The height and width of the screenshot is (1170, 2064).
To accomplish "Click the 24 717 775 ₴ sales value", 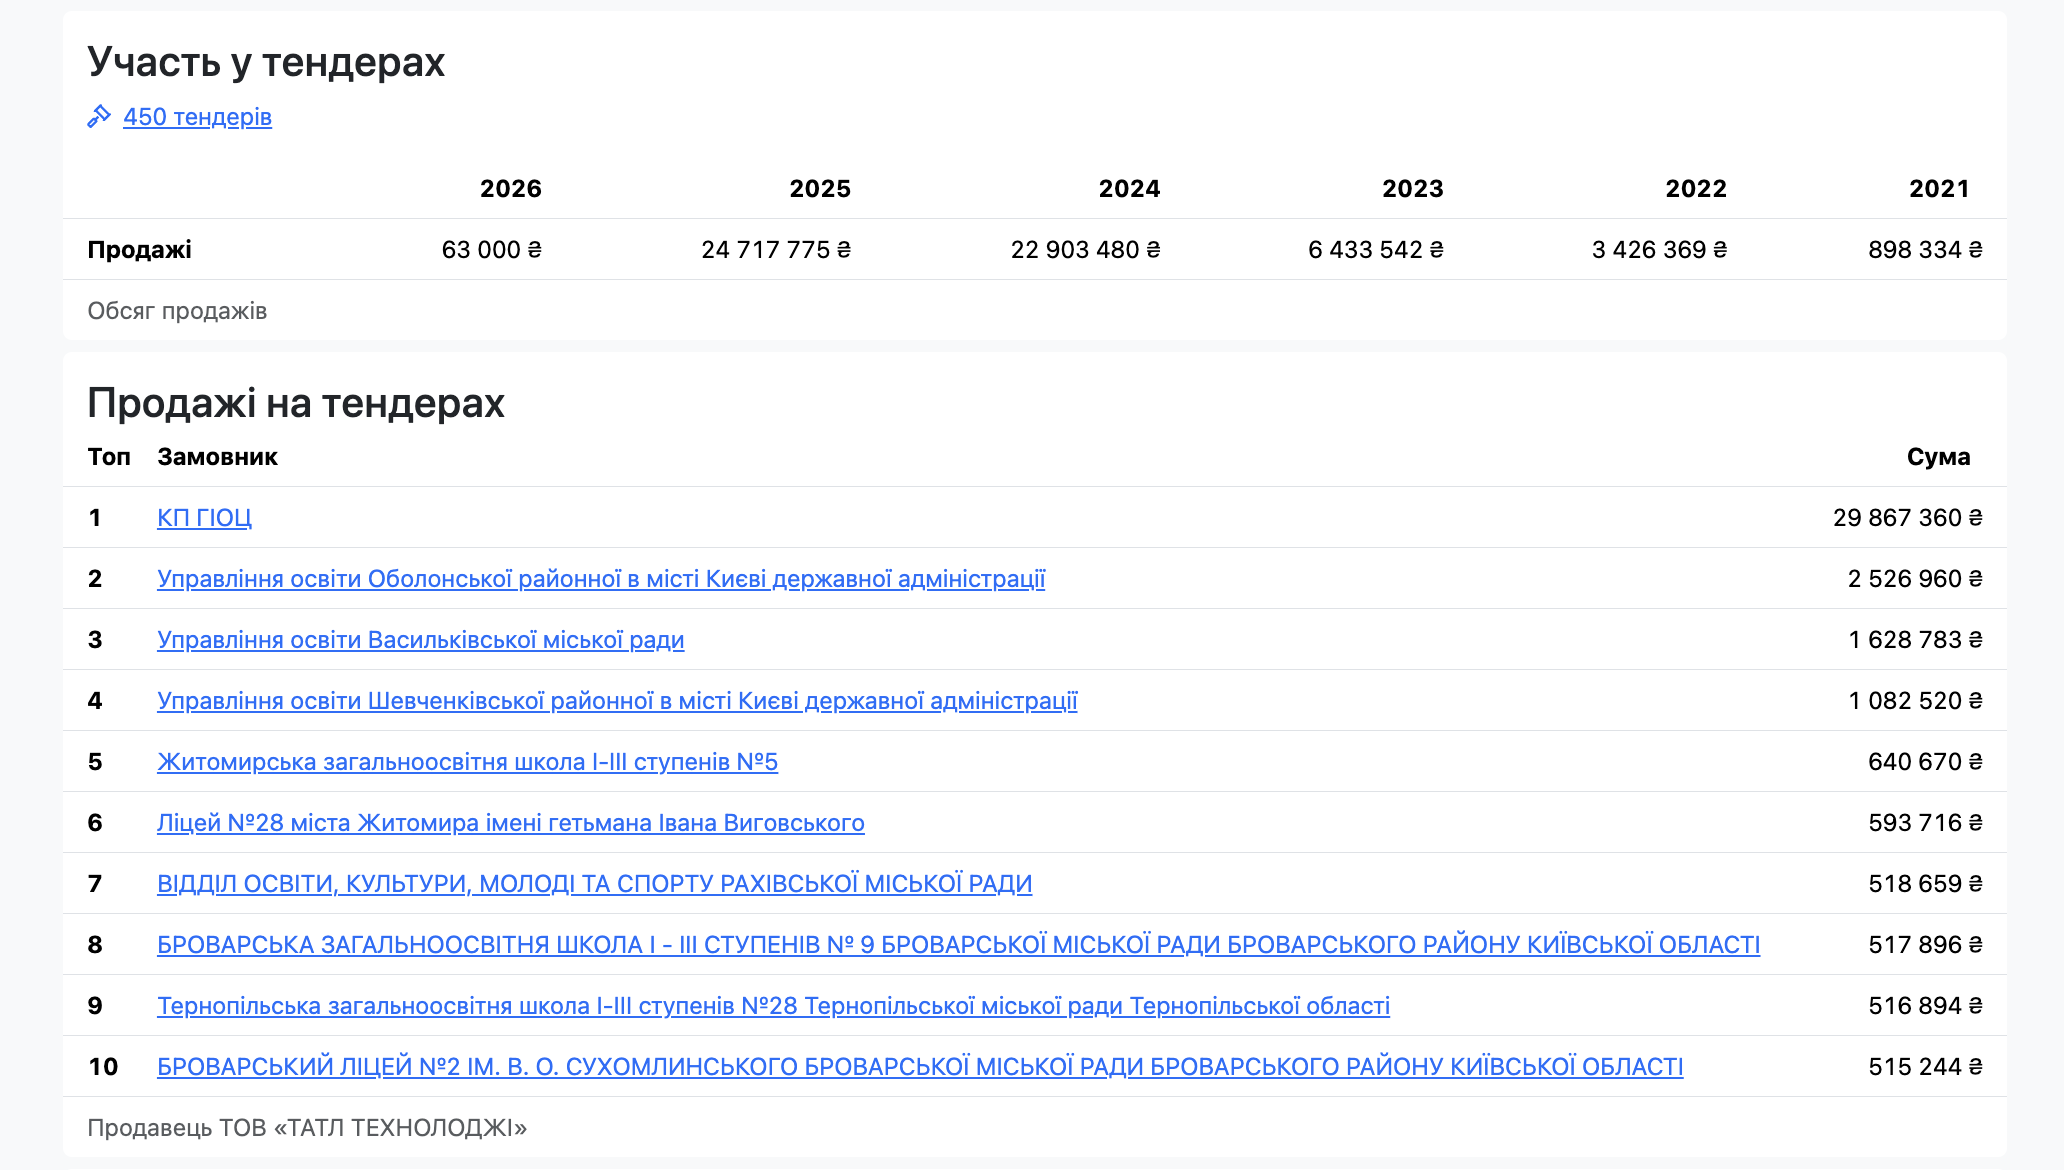I will 775,250.
